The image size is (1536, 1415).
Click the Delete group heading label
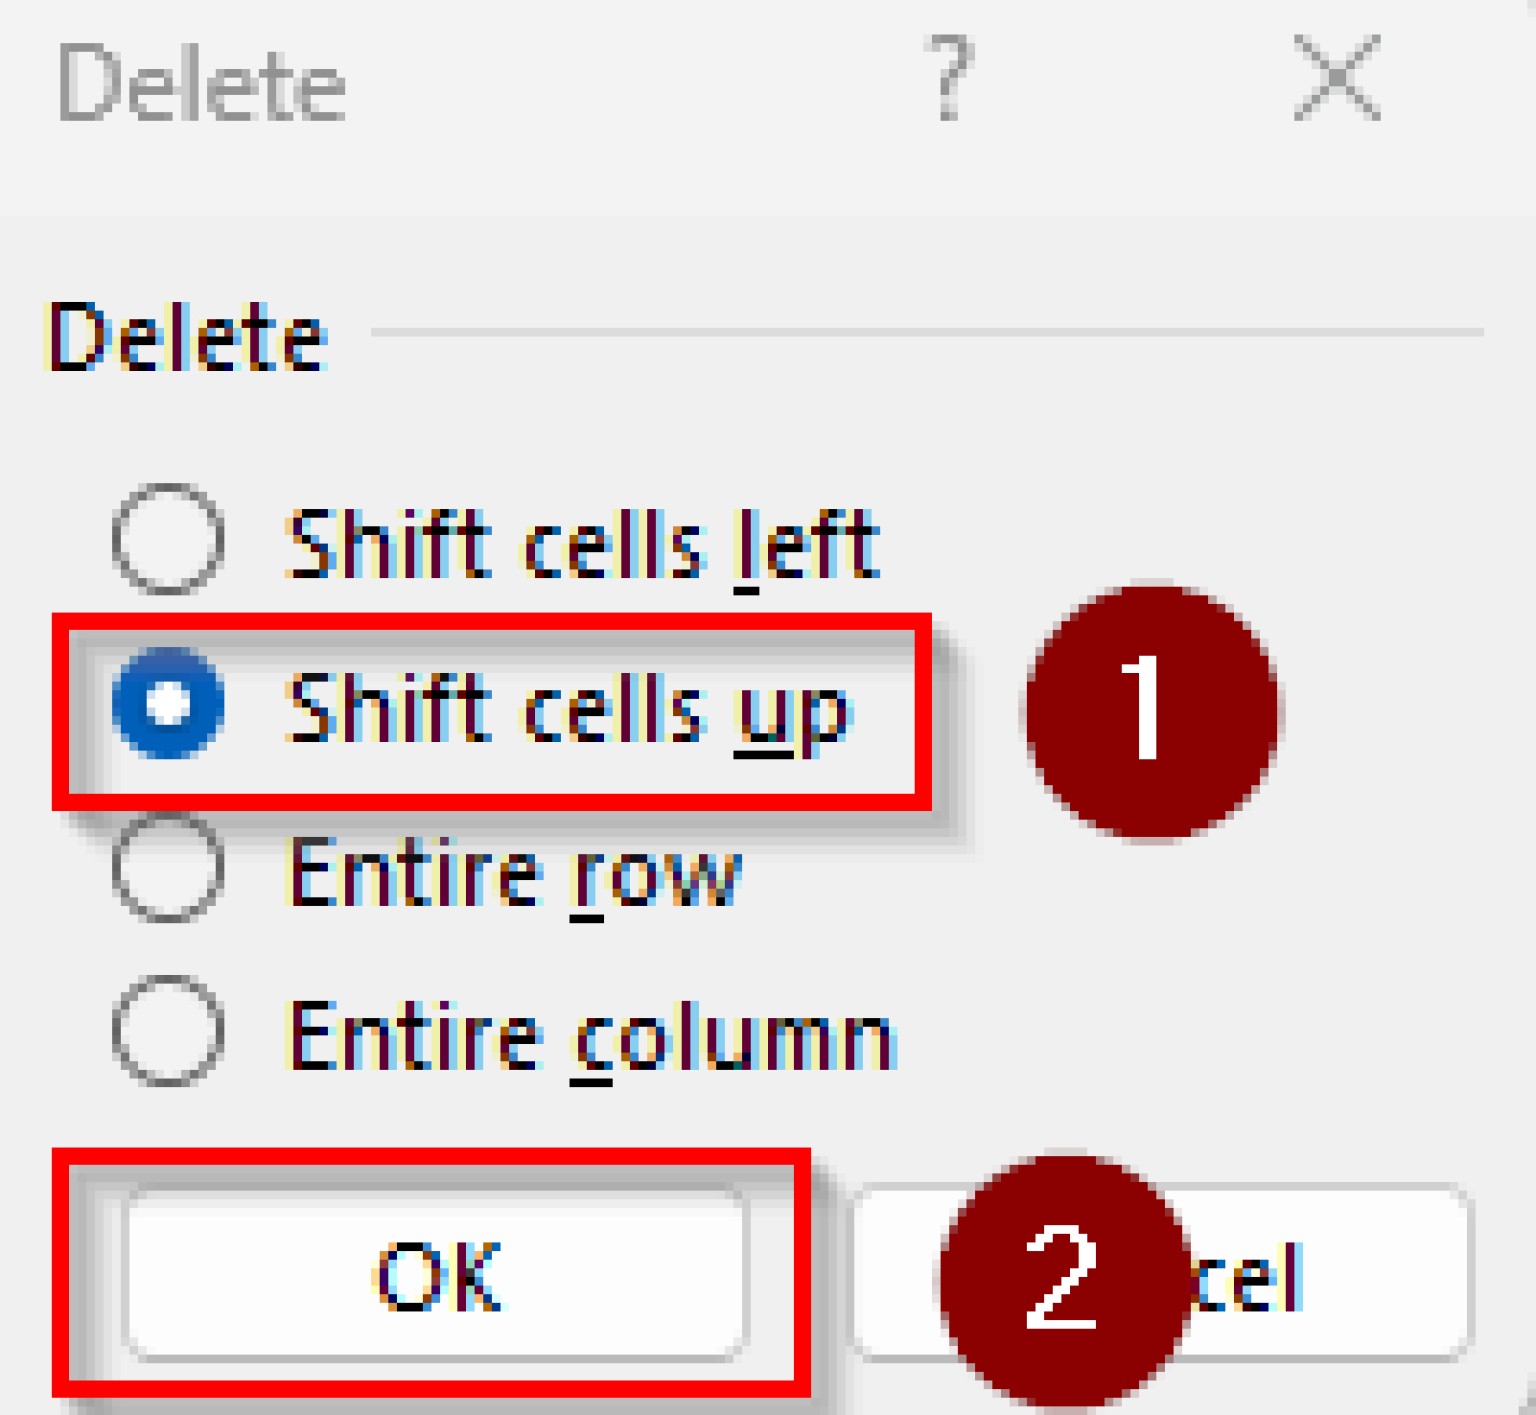[x=186, y=336]
